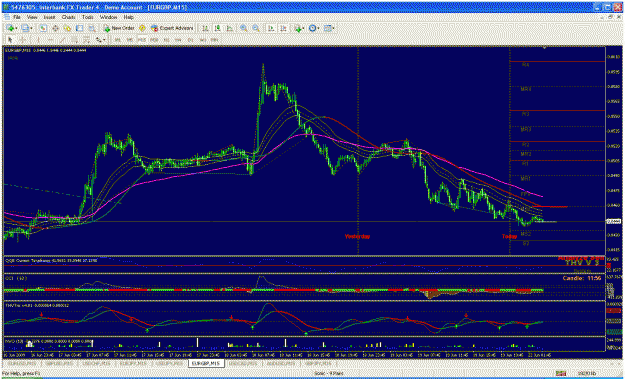
Task: Toggle the Terminal panel icon
Action: pos(79,28)
